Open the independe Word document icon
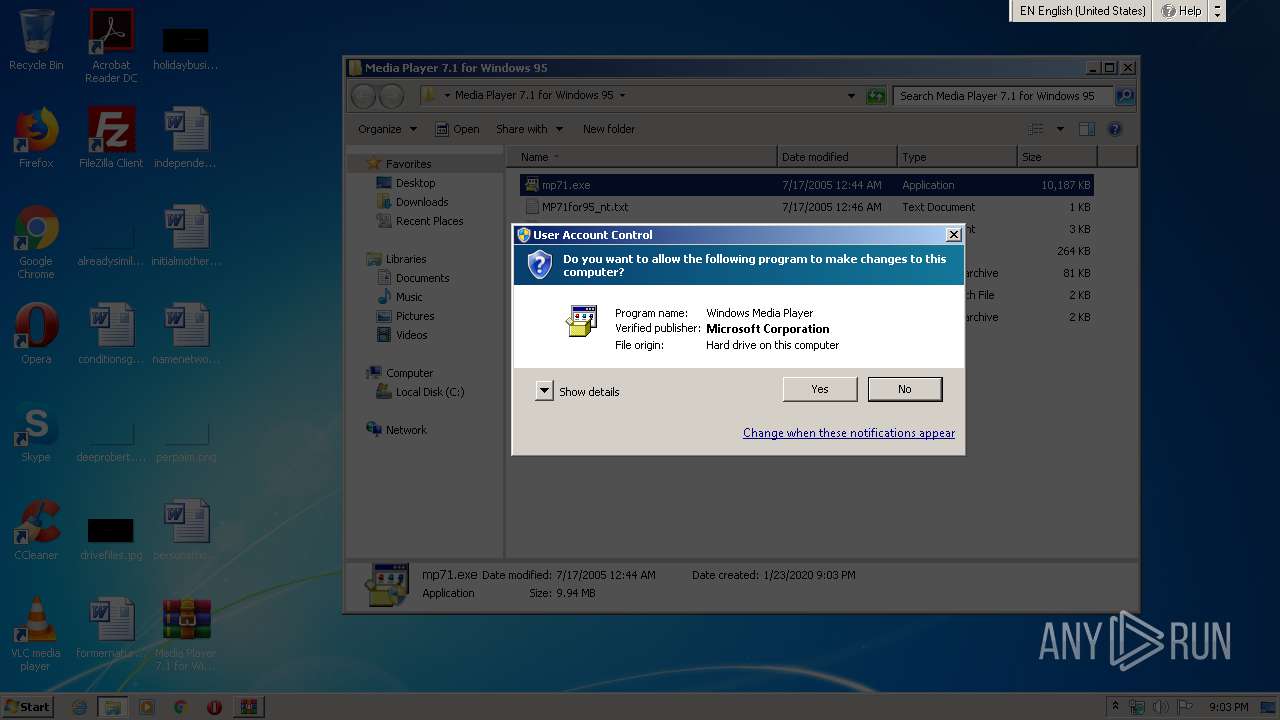The height and width of the screenshot is (720, 1280). (186, 138)
